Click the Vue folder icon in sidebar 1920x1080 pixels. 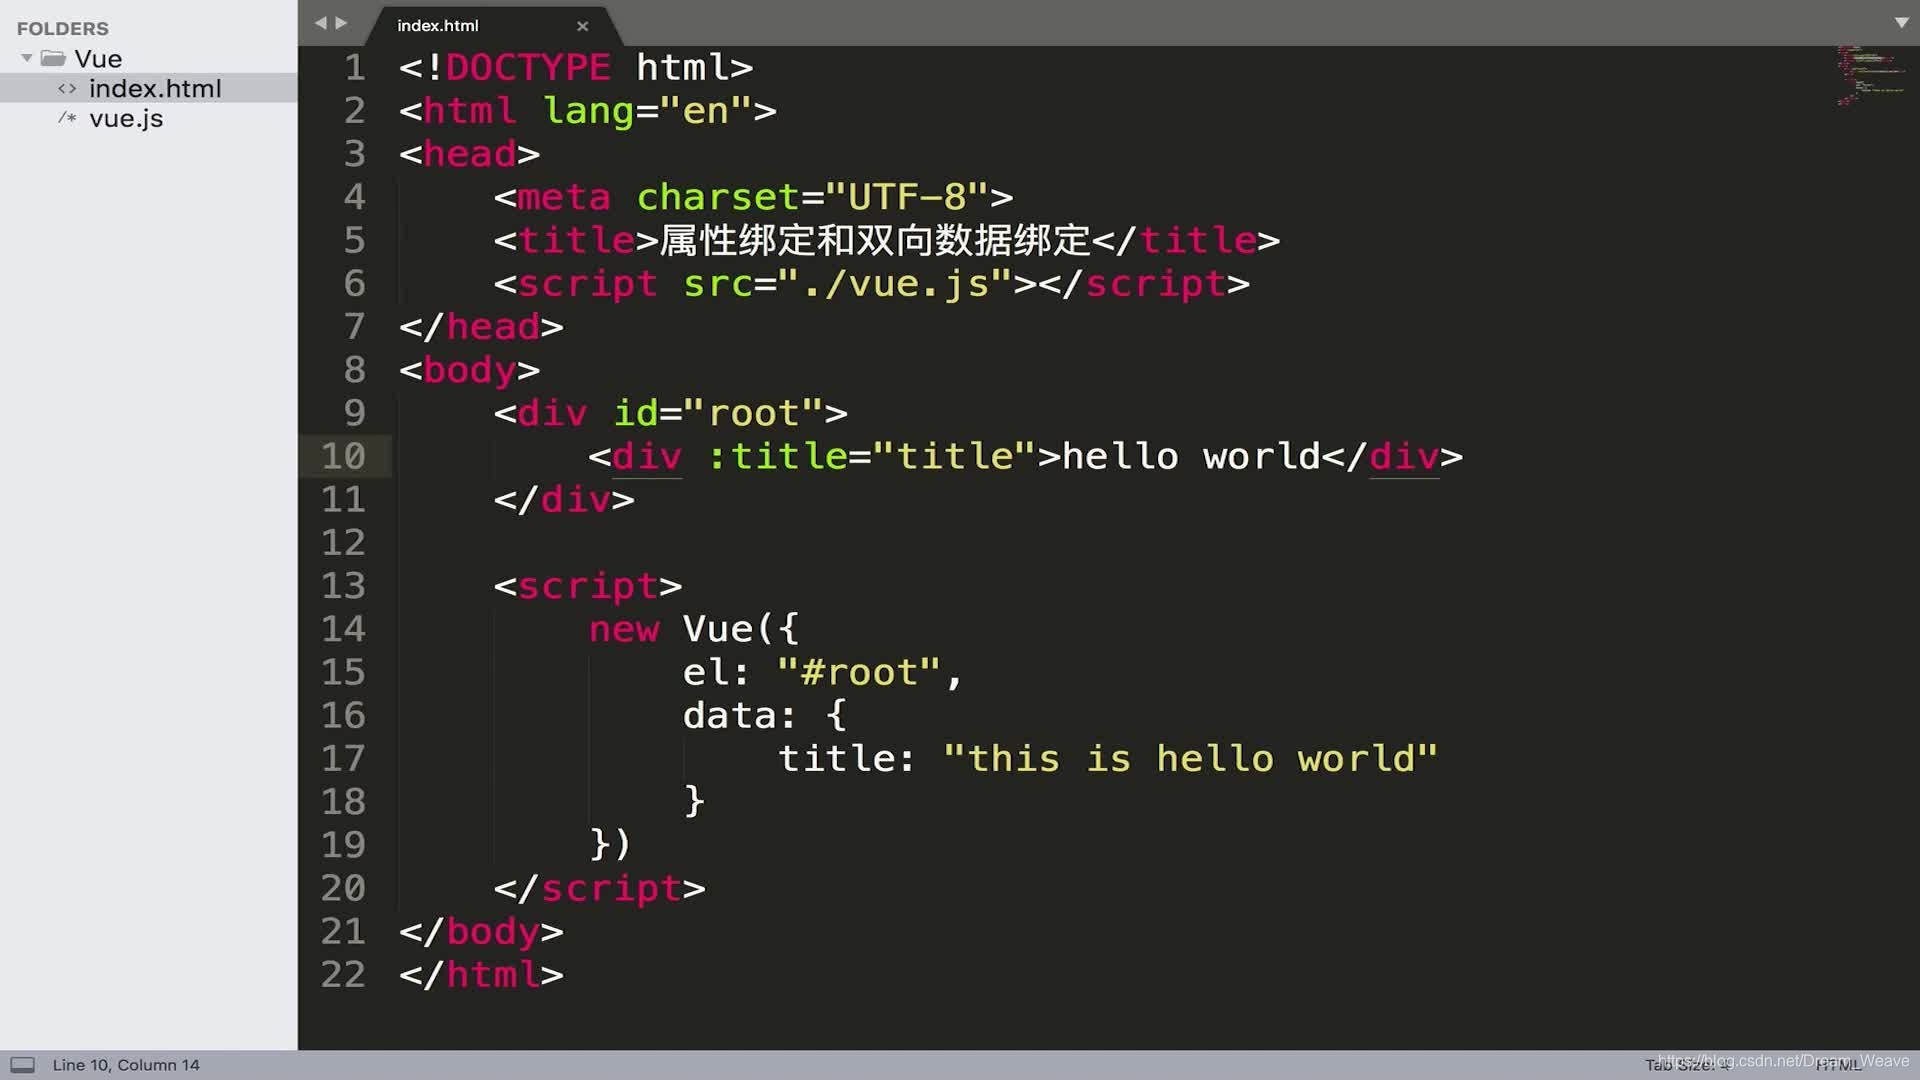pos(53,58)
